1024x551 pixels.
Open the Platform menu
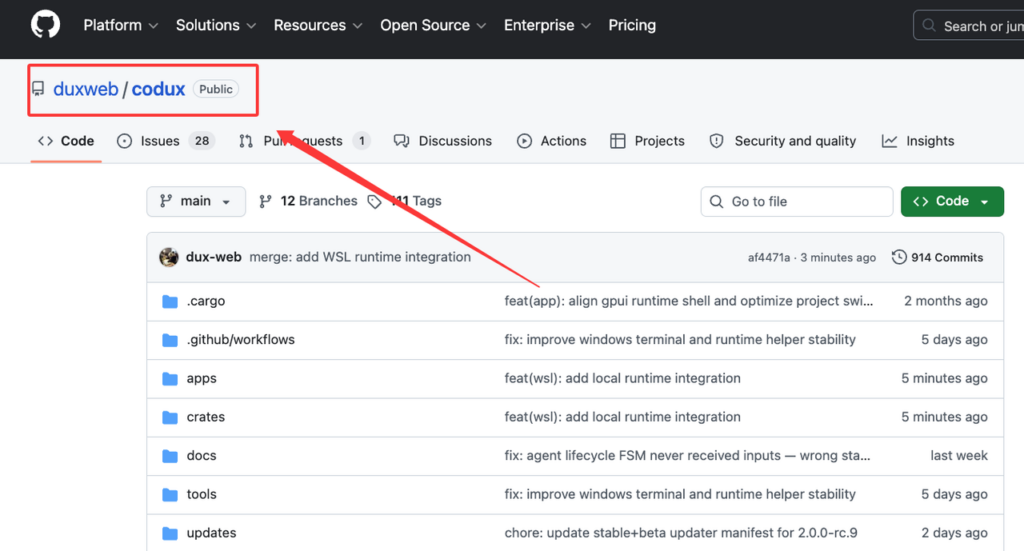(121, 25)
